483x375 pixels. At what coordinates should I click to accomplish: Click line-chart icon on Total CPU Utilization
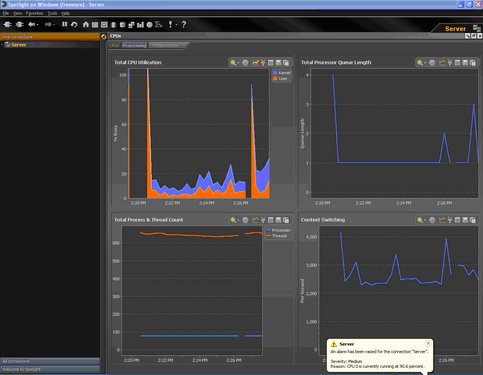click(x=256, y=62)
